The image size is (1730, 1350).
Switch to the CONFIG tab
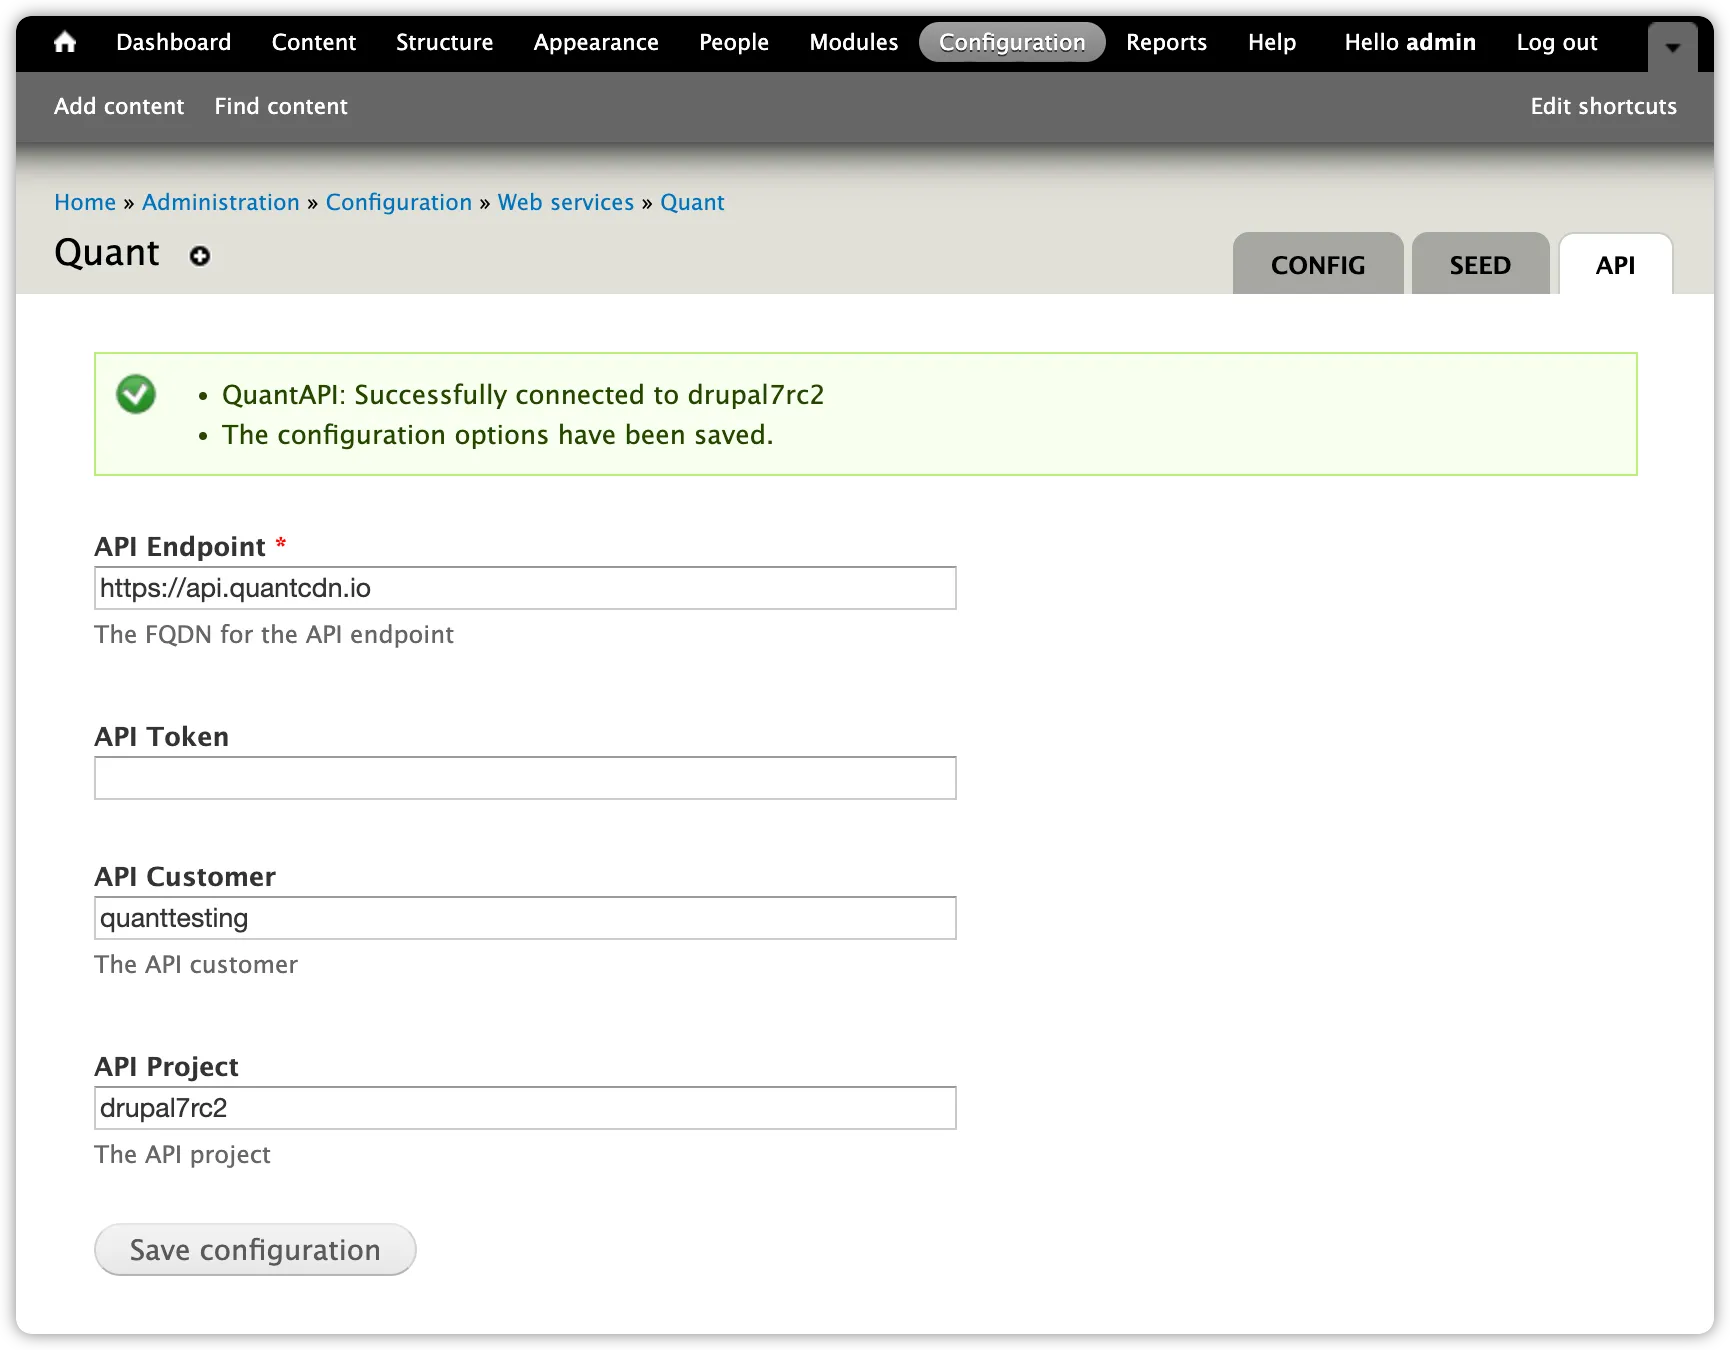tap(1317, 264)
